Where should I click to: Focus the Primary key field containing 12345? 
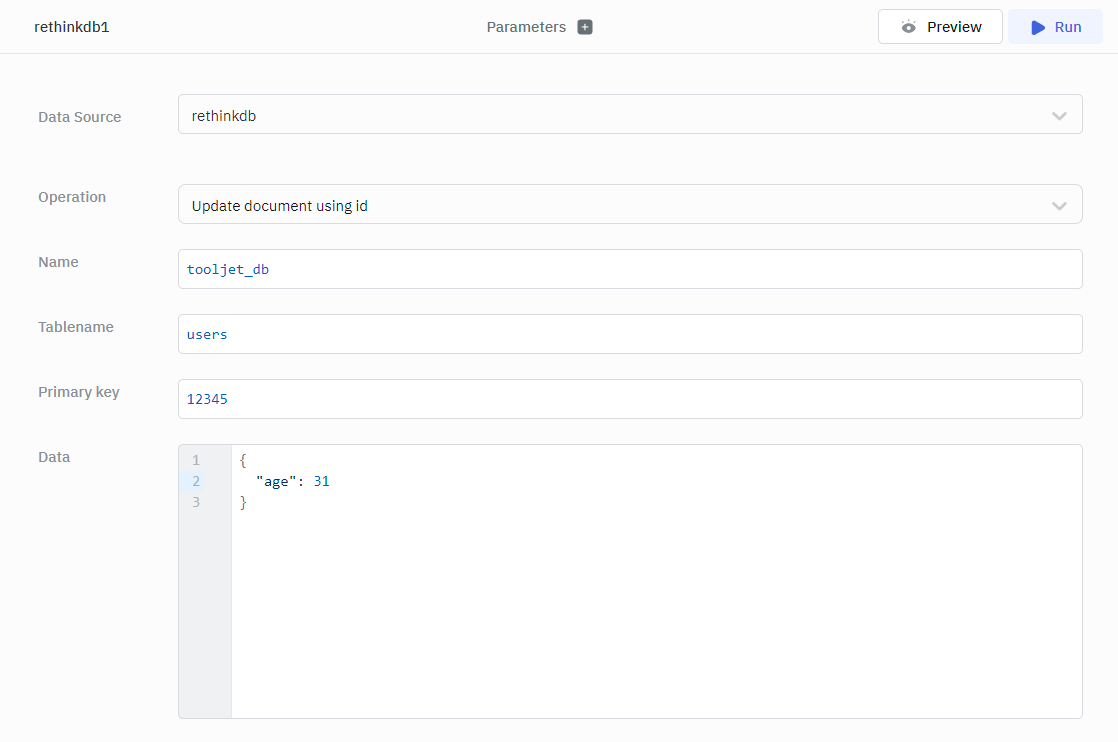tap(630, 399)
